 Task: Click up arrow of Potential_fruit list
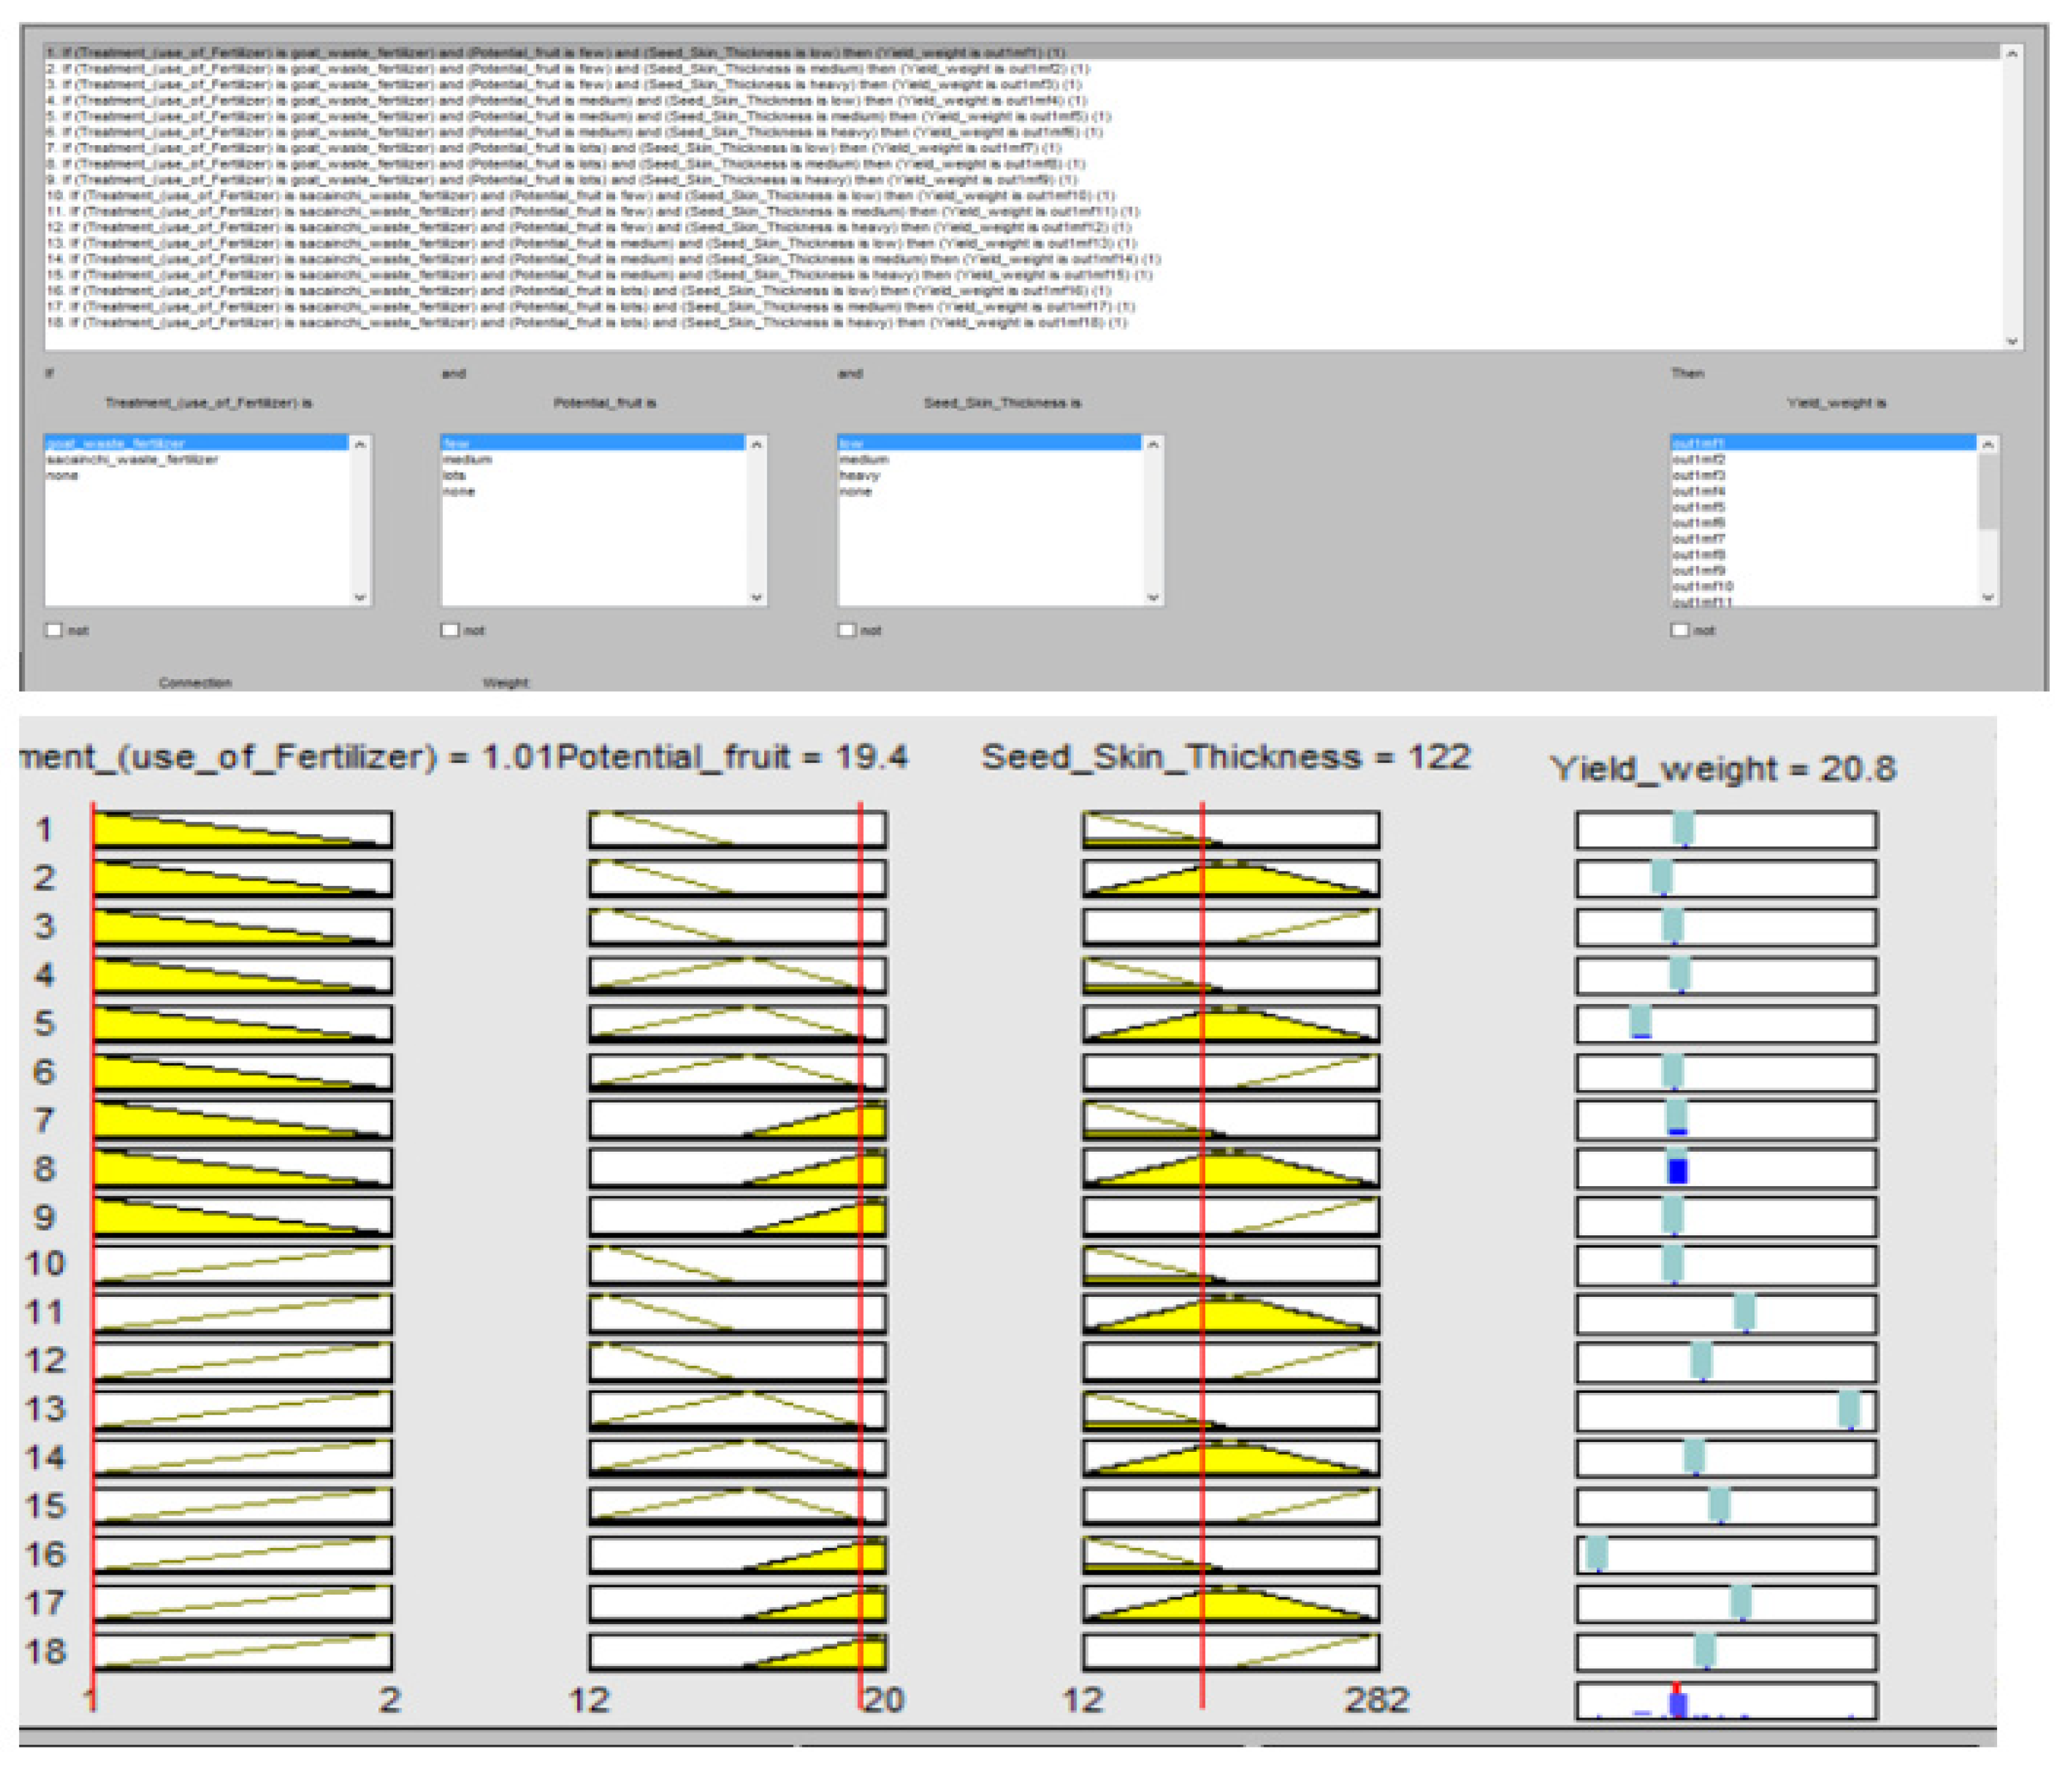pos(756,444)
